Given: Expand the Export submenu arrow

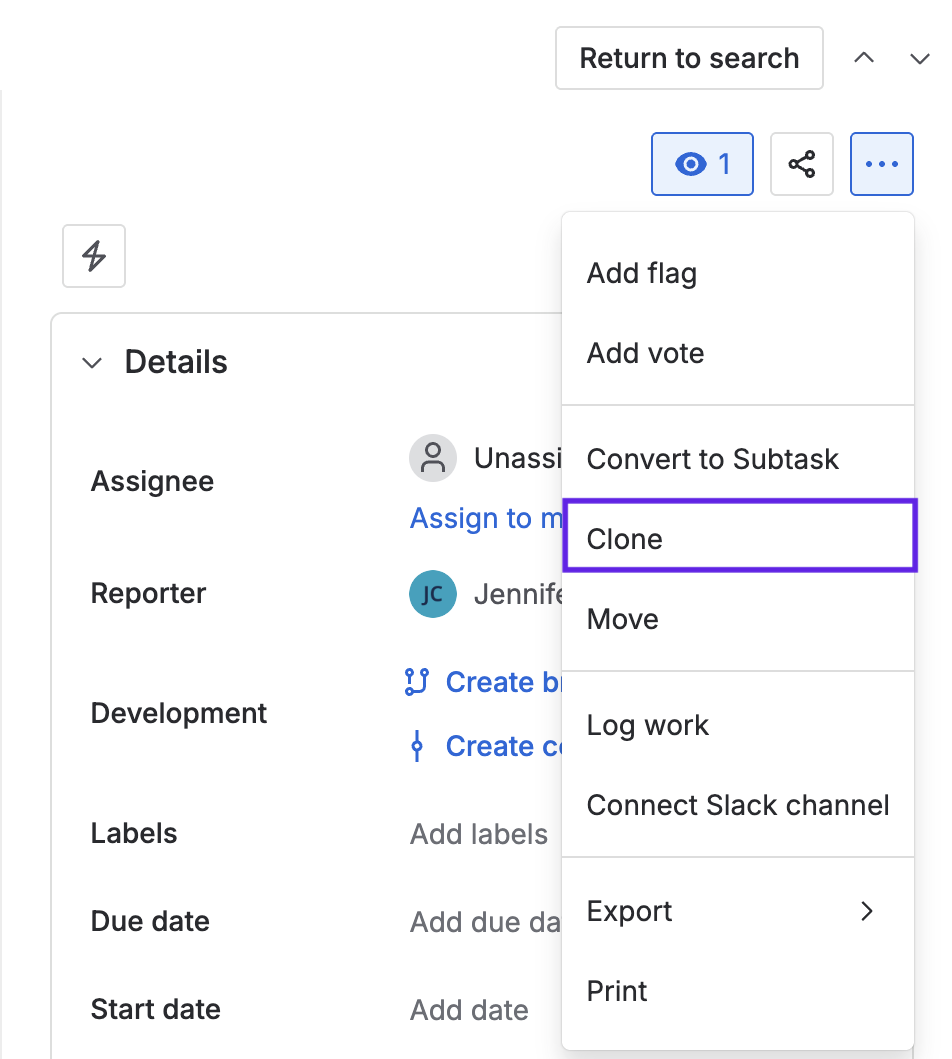Looking at the screenshot, I should pyautogui.click(x=867, y=911).
